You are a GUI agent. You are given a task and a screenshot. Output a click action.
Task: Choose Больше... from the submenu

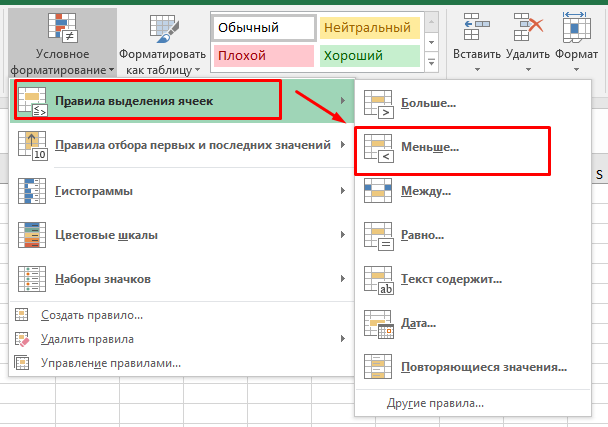coord(473,103)
